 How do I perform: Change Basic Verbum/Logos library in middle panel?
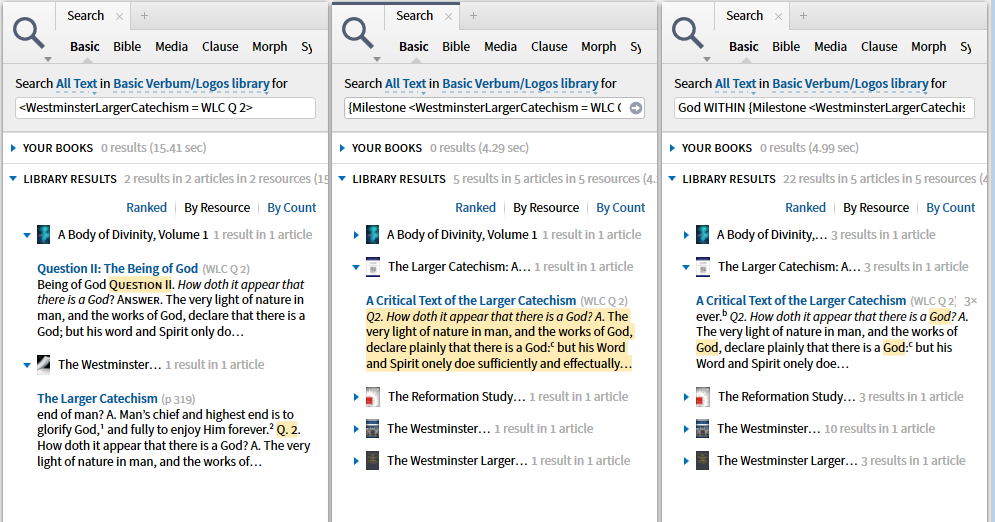[x=520, y=84]
